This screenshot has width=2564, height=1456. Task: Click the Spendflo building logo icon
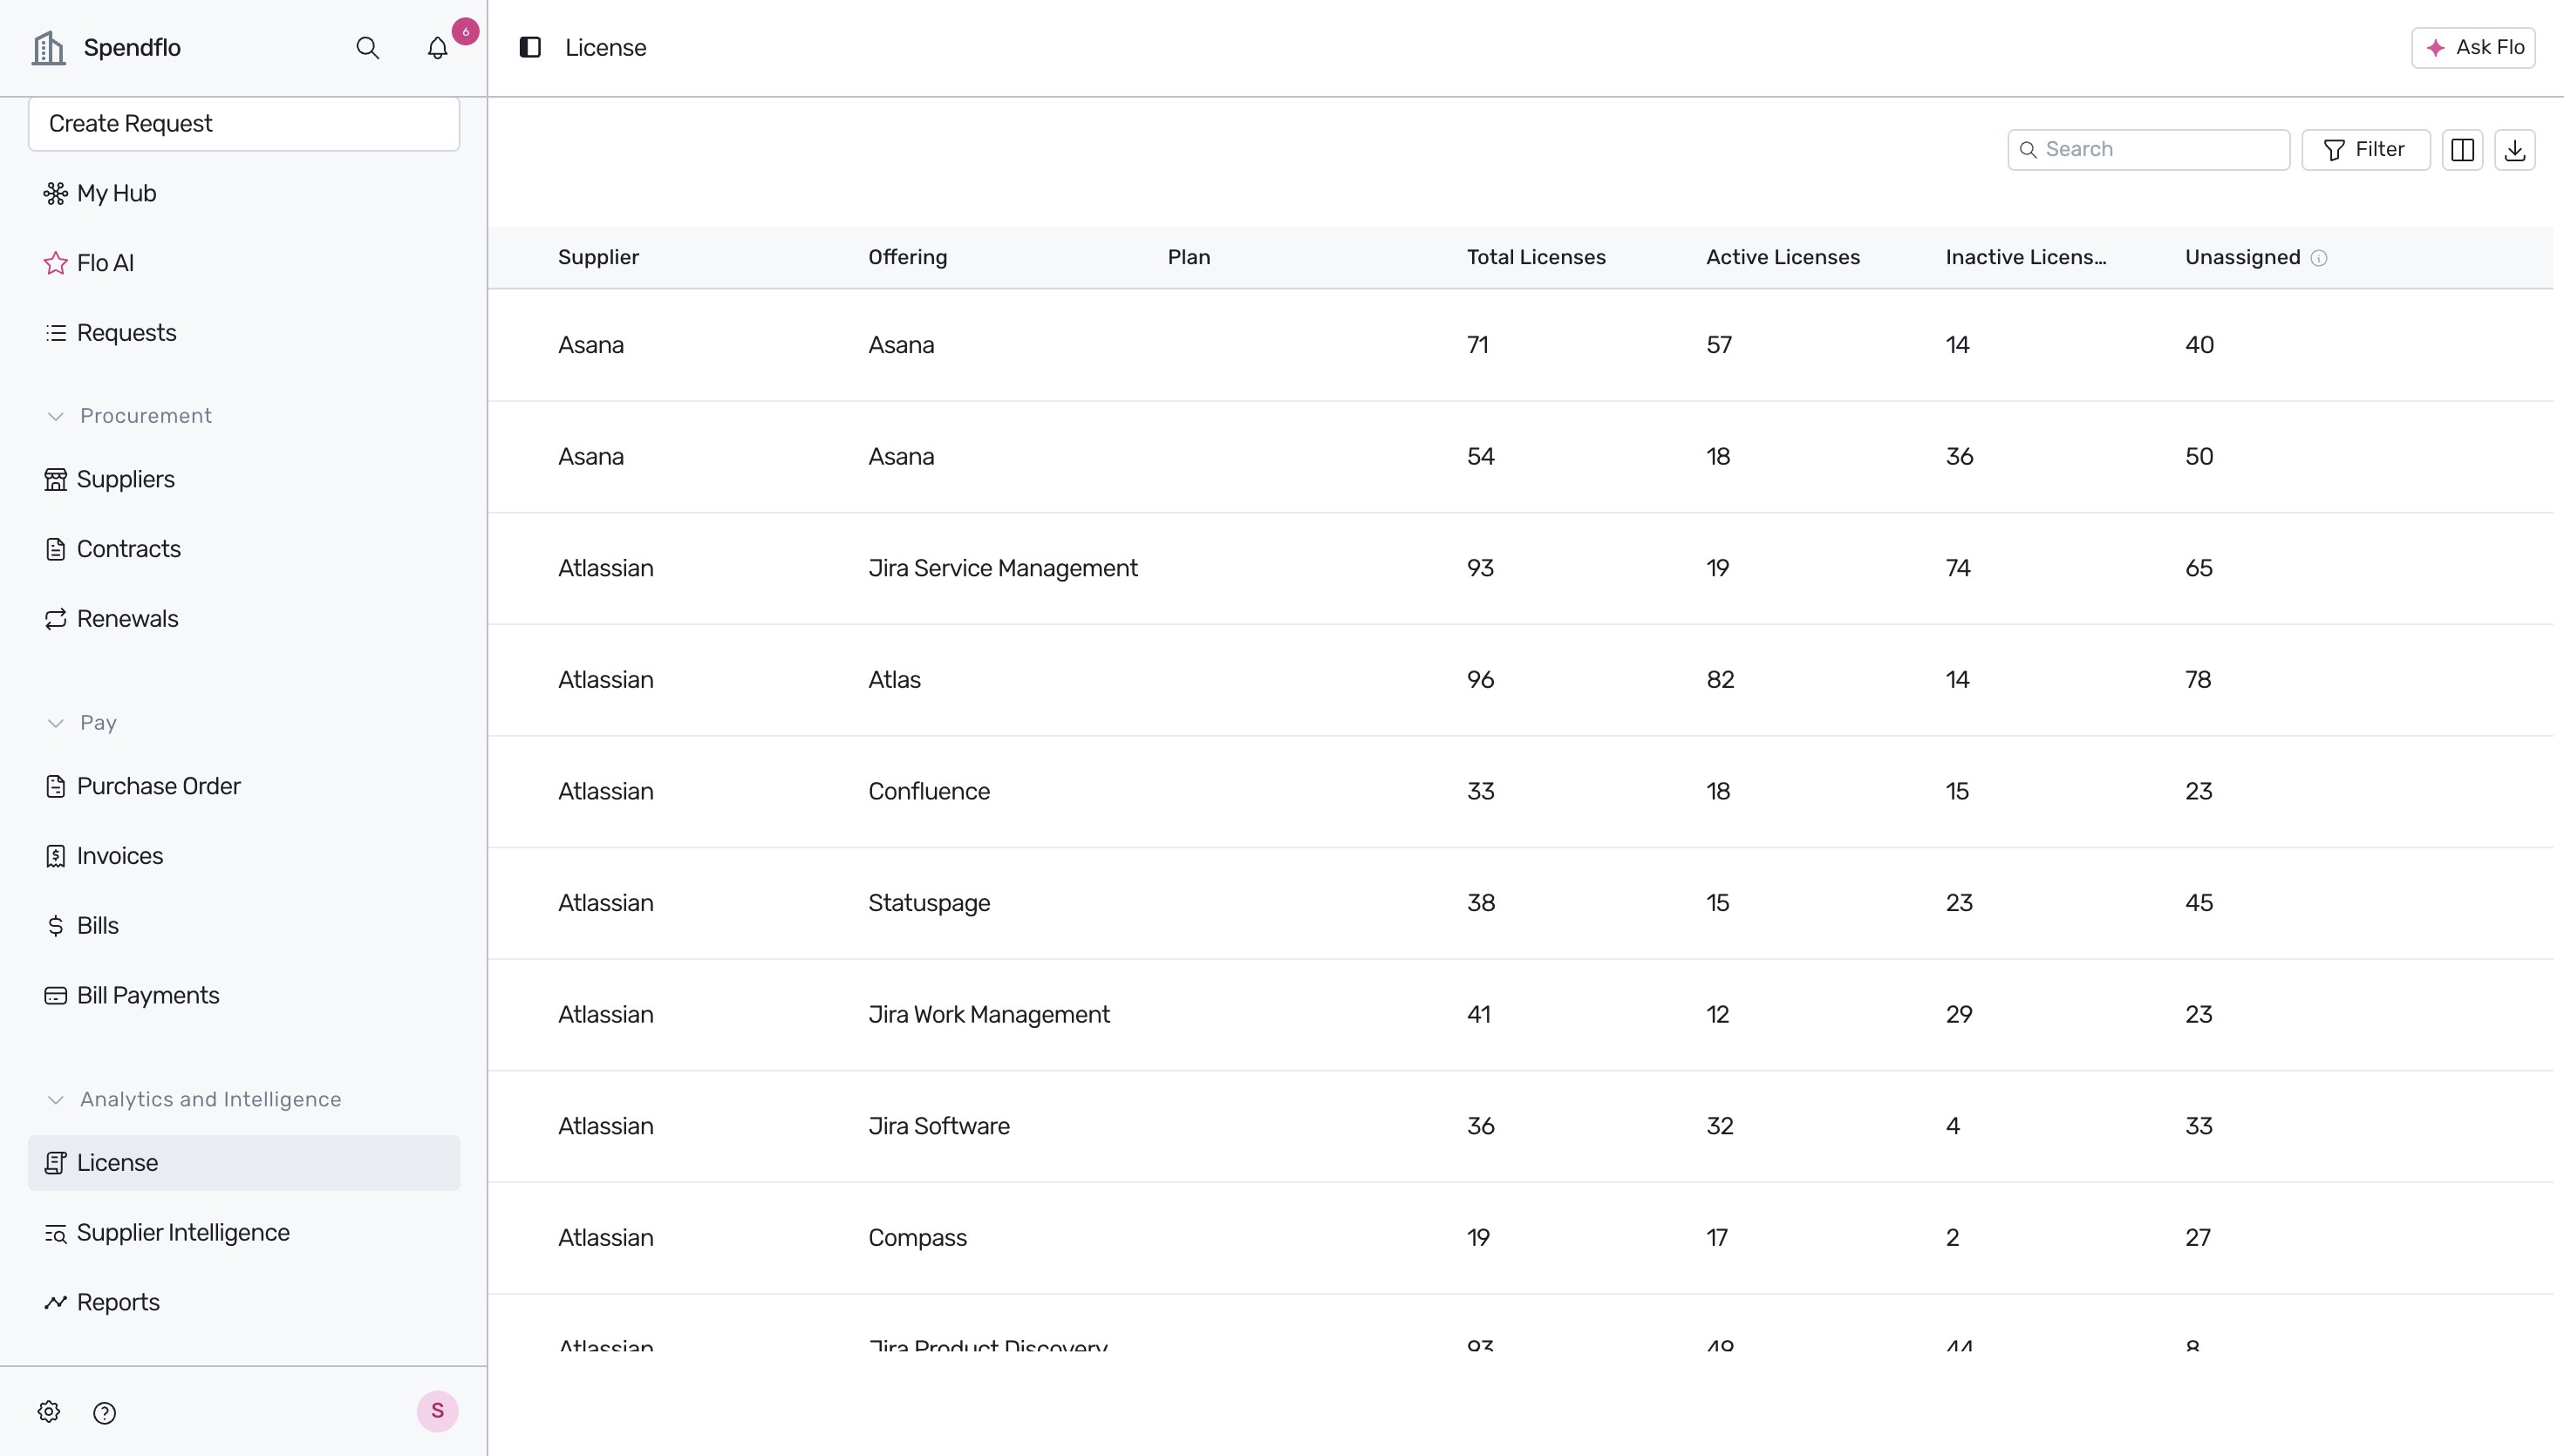(x=49, y=47)
